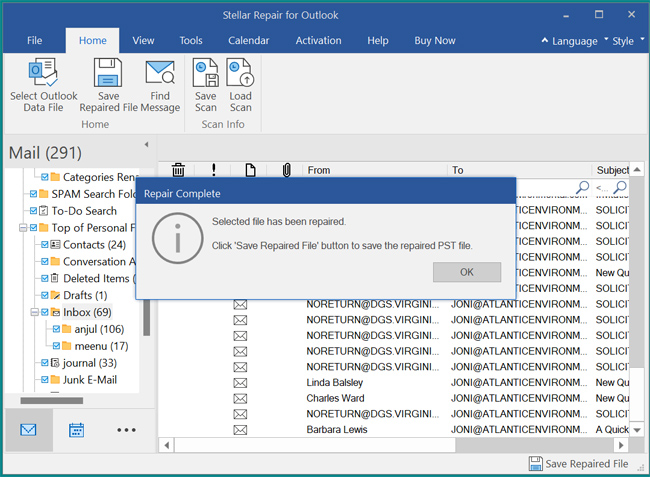The height and width of the screenshot is (477, 650).
Task: Open the Activation tab
Action: click(318, 41)
